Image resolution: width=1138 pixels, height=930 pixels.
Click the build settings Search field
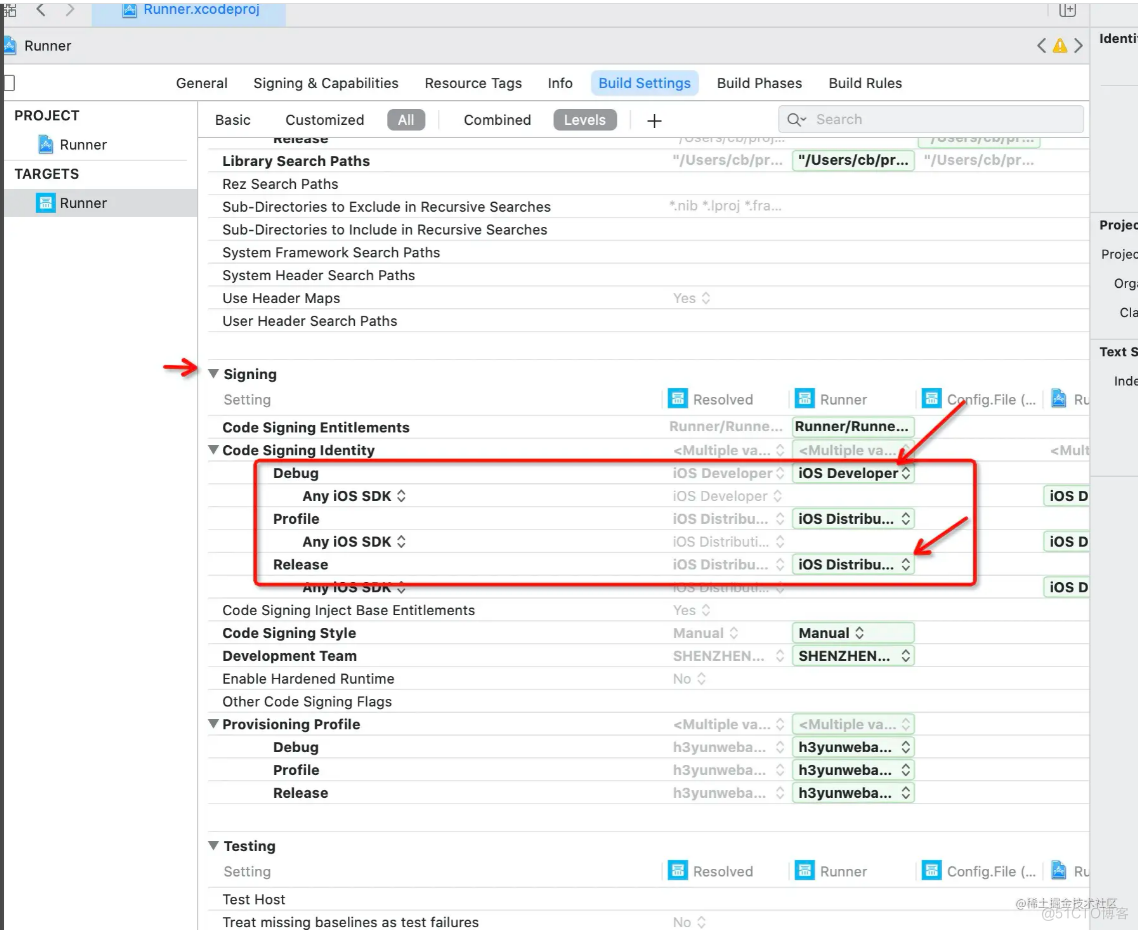[x=931, y=120]
